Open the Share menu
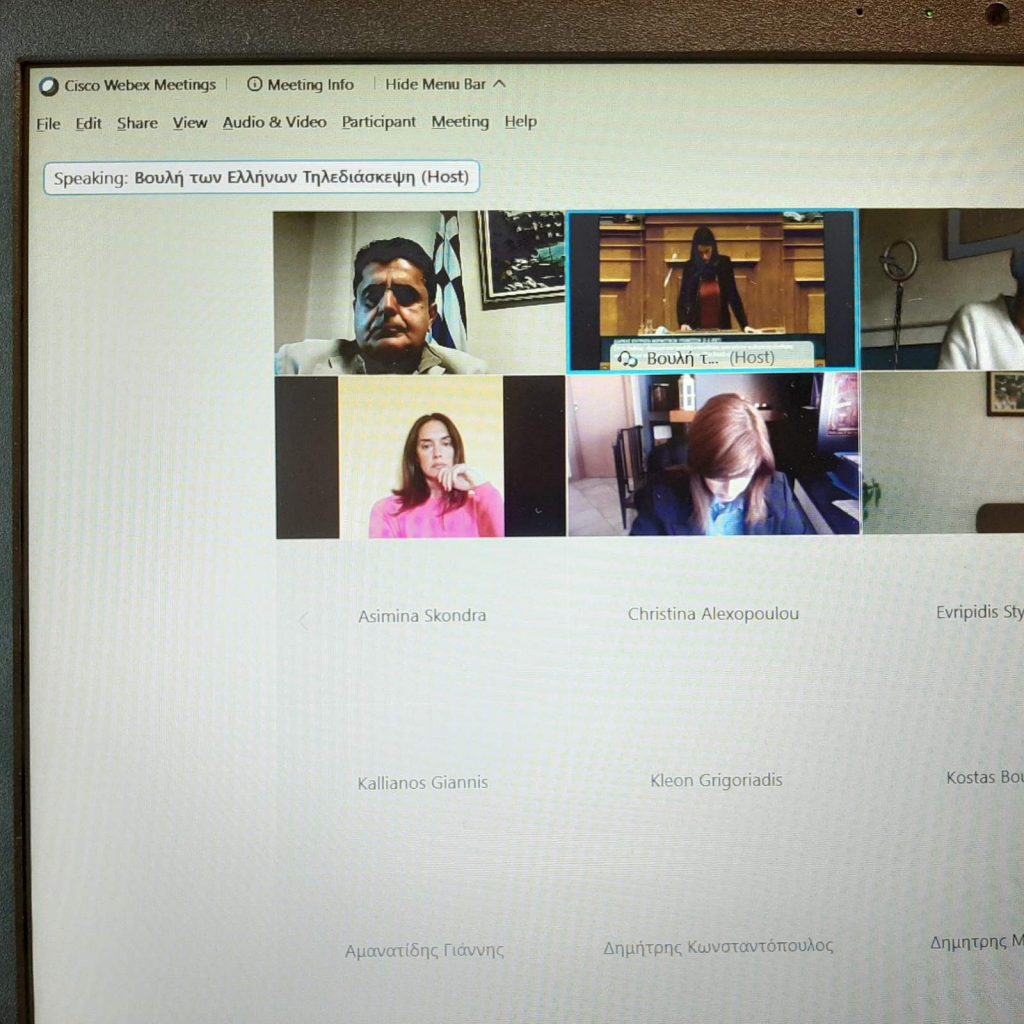Image resolution: width=1024 pixels, height=1024 pixels. click(x=137, y=123)
